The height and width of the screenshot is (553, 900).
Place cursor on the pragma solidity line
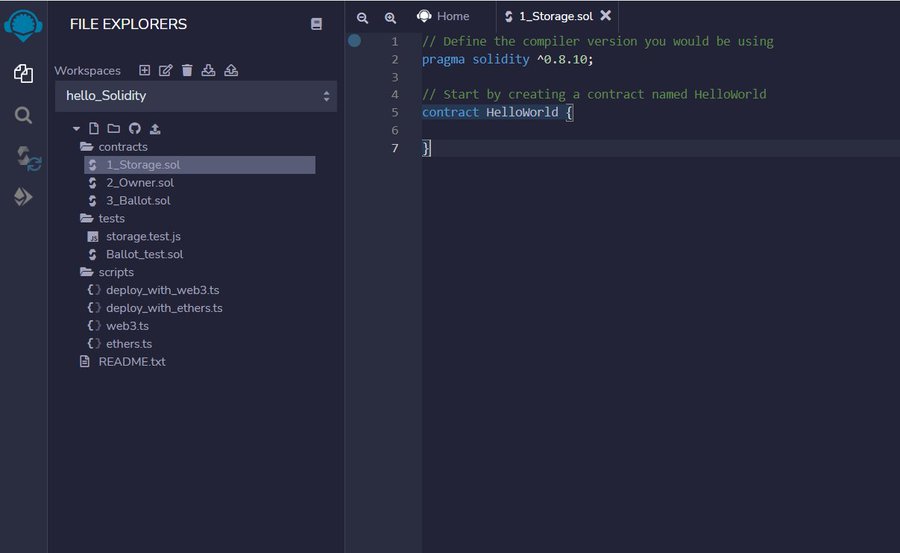(x=507, y=59)
